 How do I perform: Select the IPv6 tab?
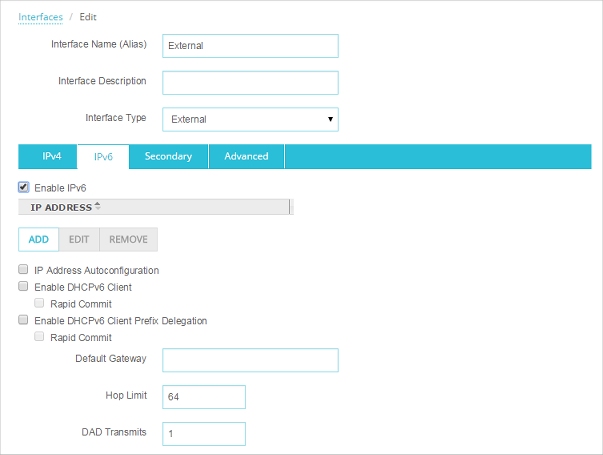[104, 157]
